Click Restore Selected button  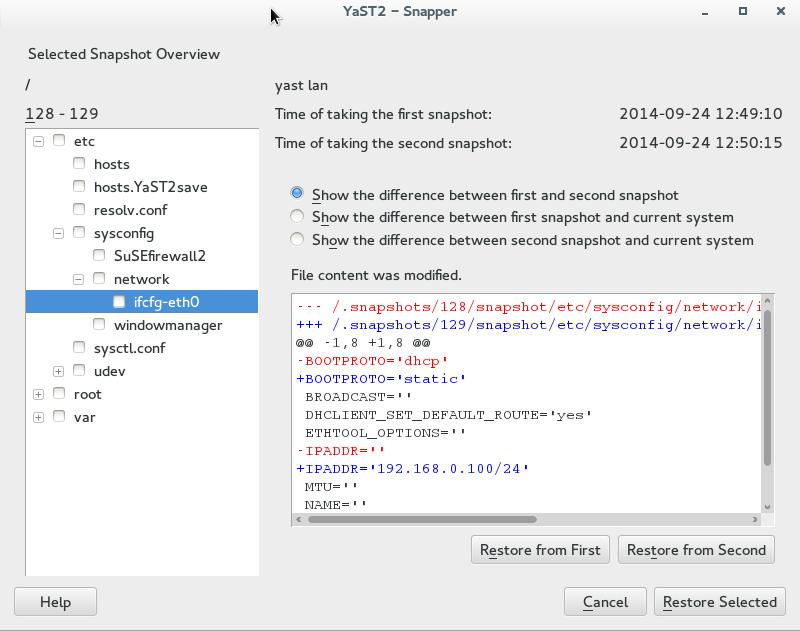[x=719, y=601]
